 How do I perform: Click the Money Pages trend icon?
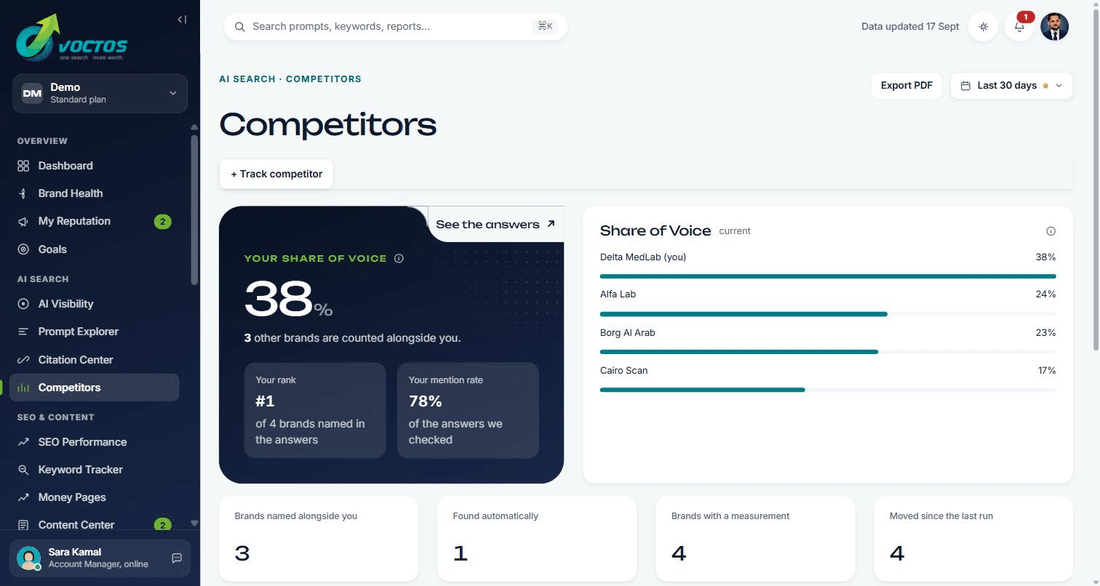coord(23,497)
